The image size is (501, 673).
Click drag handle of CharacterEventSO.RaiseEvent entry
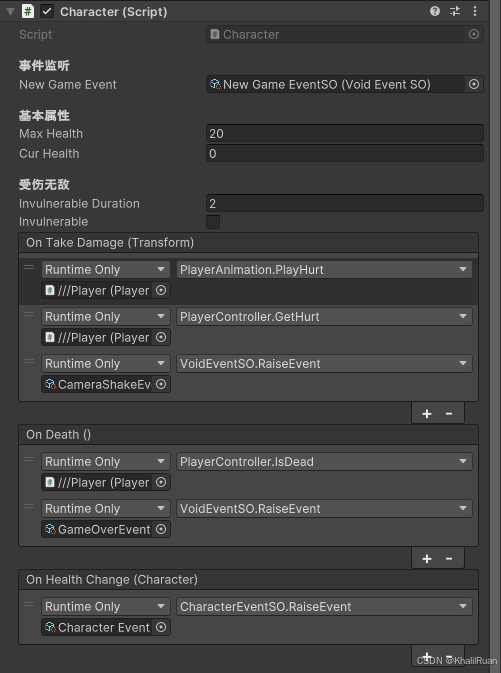[29, 604]
